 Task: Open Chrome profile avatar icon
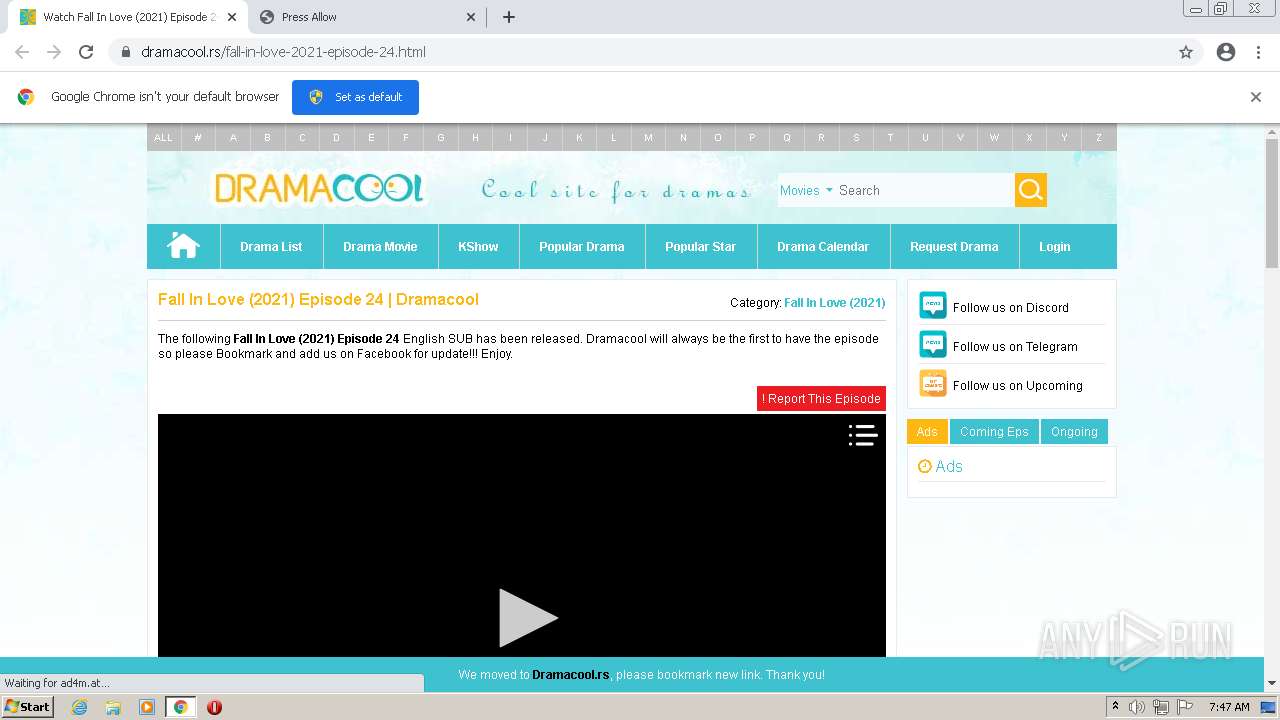click(x=1226, y=52)
